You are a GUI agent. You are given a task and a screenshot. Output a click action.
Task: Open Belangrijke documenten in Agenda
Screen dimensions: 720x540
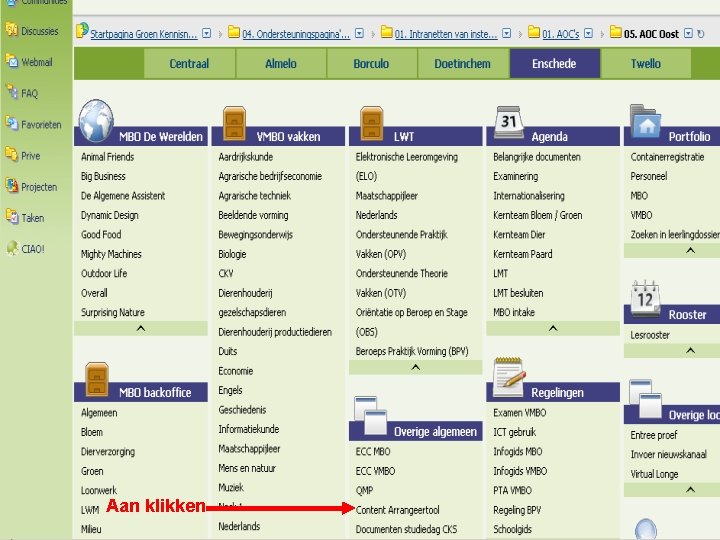click(537, 157)
